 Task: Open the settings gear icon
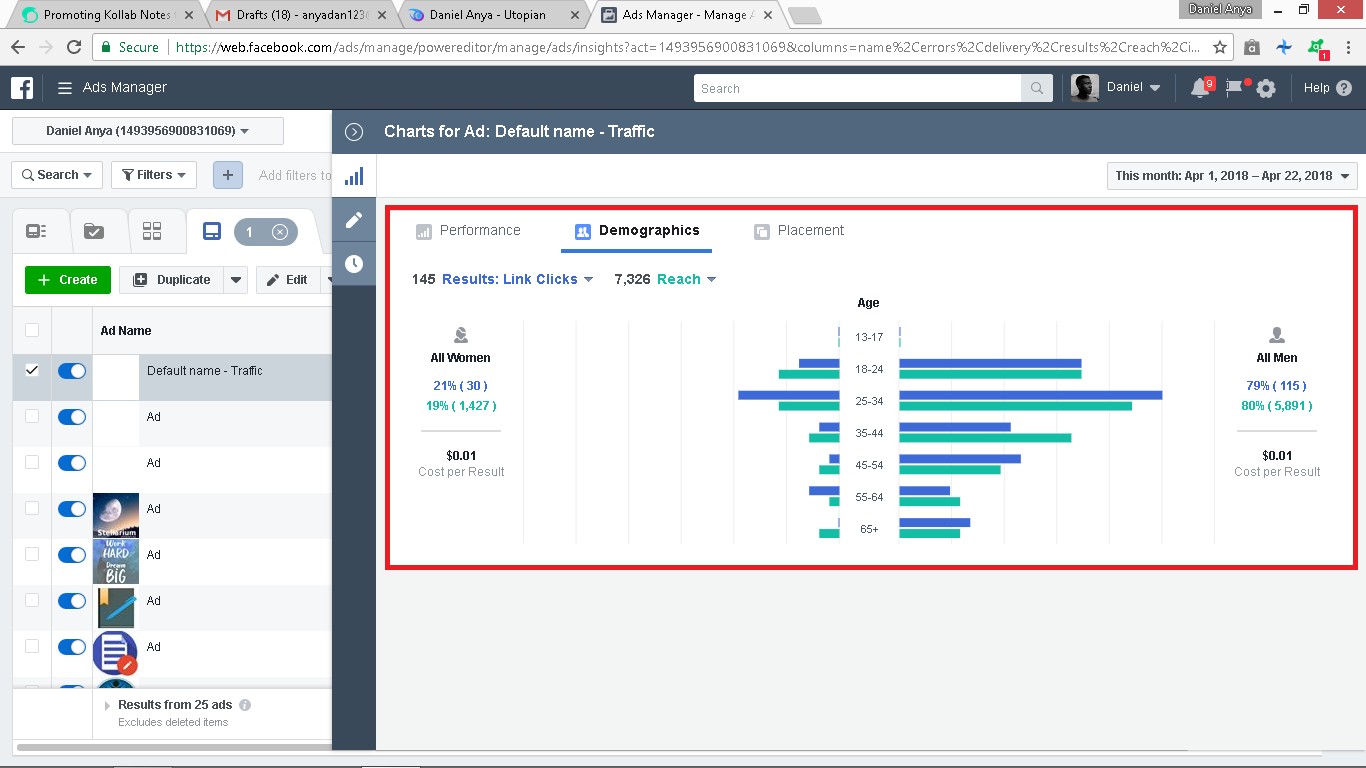pos(1266,88)
